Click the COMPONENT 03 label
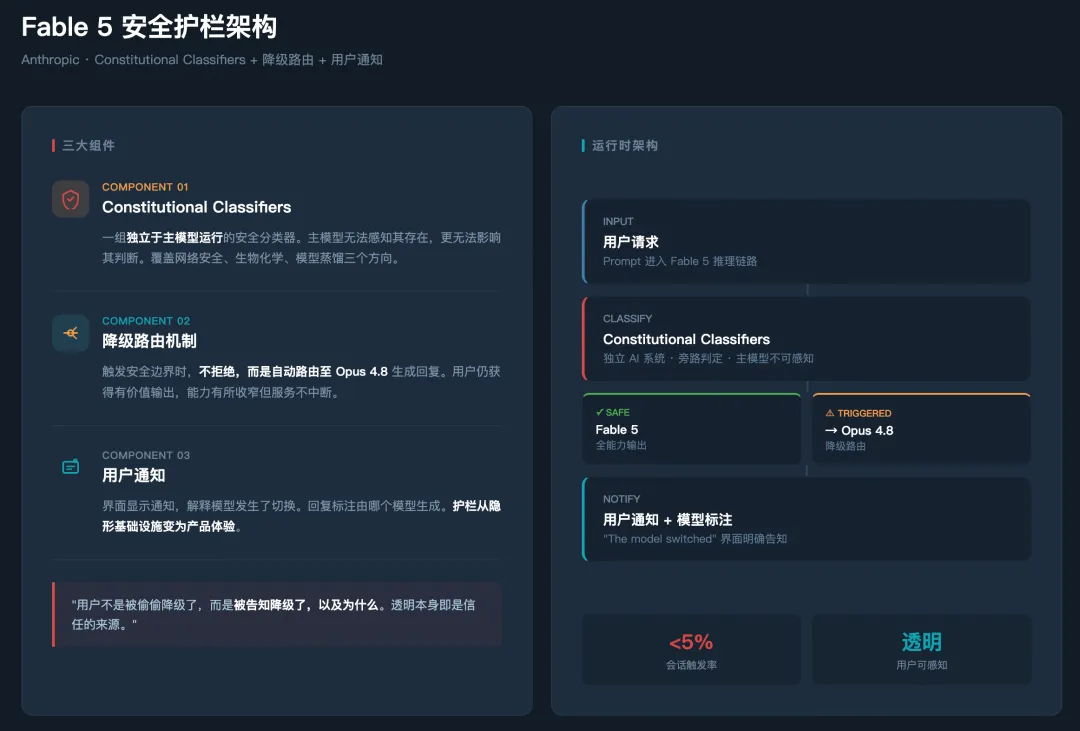 146,455
